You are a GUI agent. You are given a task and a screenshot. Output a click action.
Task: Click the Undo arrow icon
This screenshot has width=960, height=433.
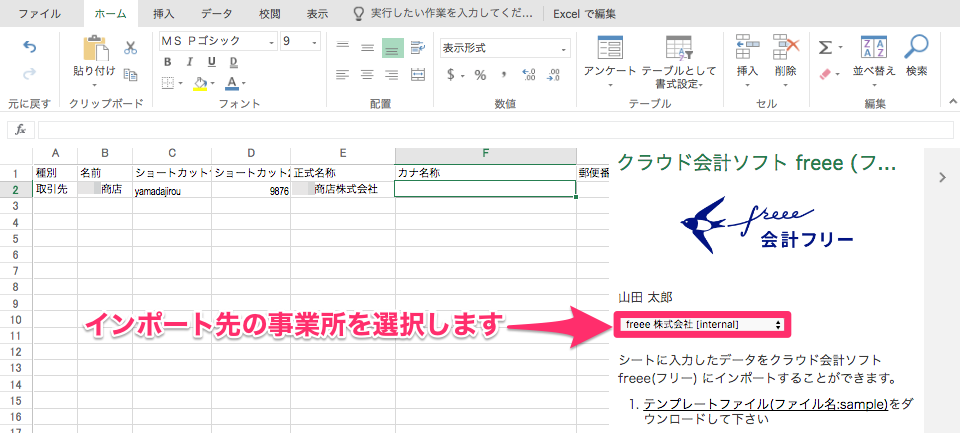(29, 48)
